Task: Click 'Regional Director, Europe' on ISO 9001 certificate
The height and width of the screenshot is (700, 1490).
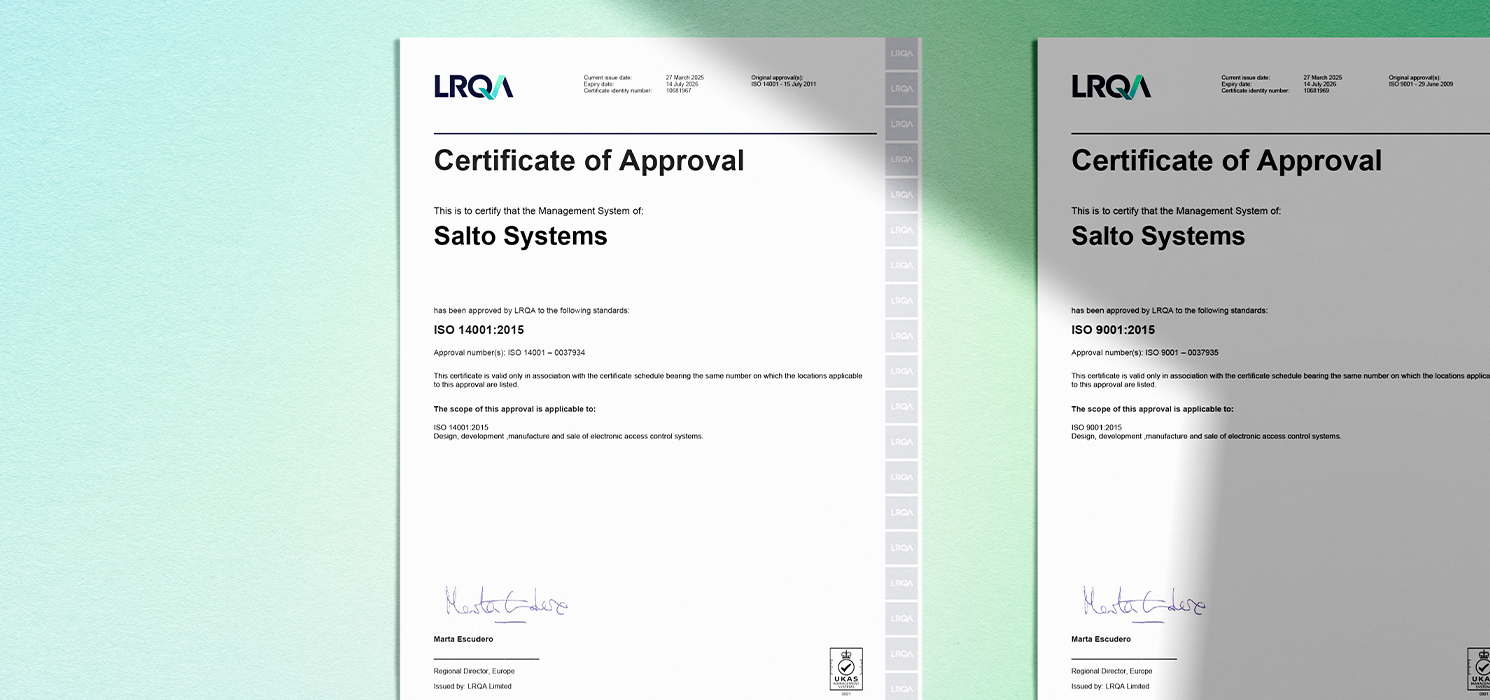Action: (1112, 671)
